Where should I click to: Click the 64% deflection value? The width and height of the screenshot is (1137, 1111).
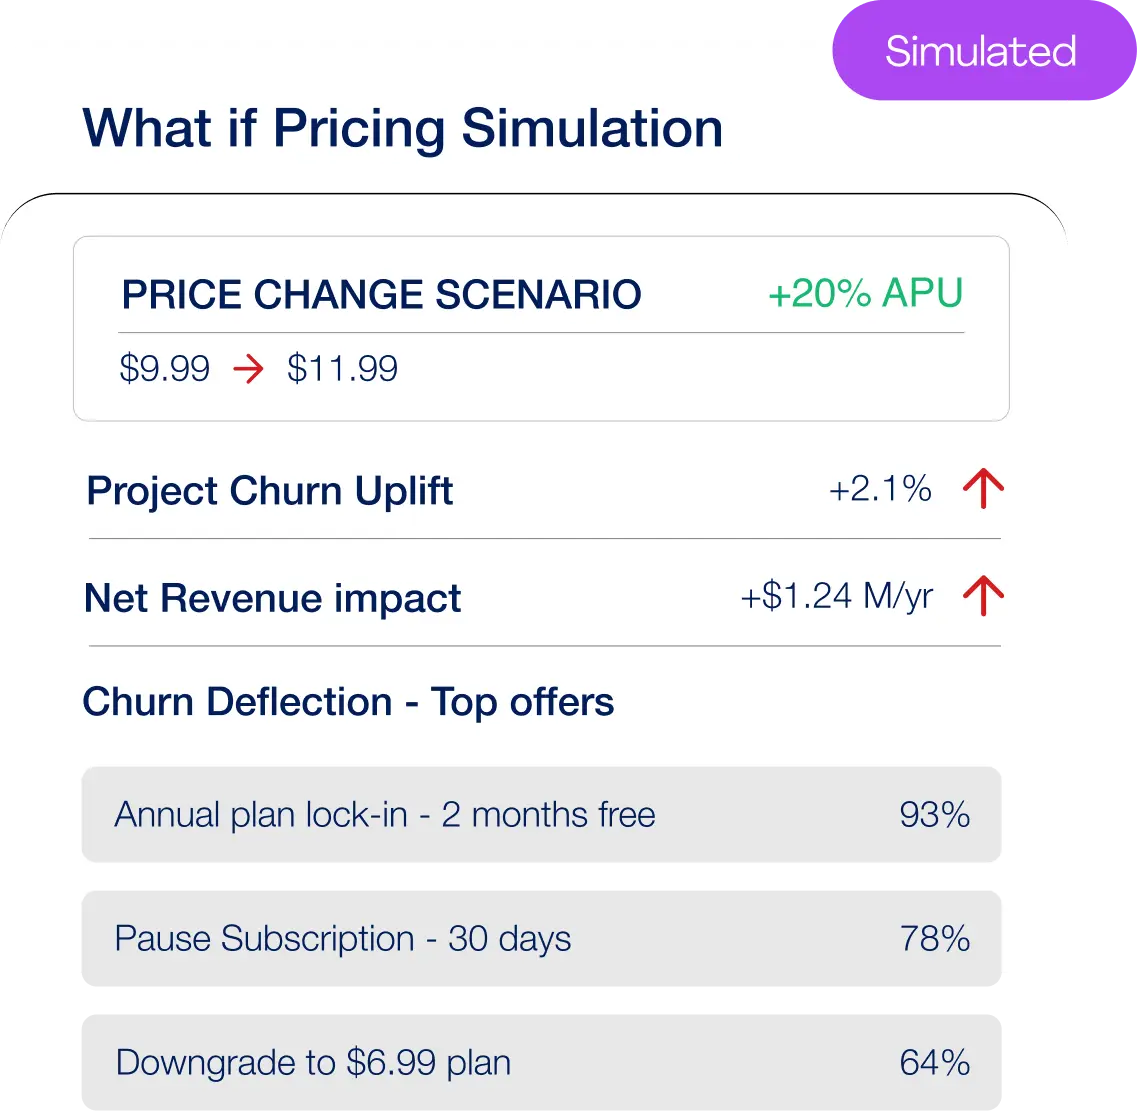(935, 1061)
